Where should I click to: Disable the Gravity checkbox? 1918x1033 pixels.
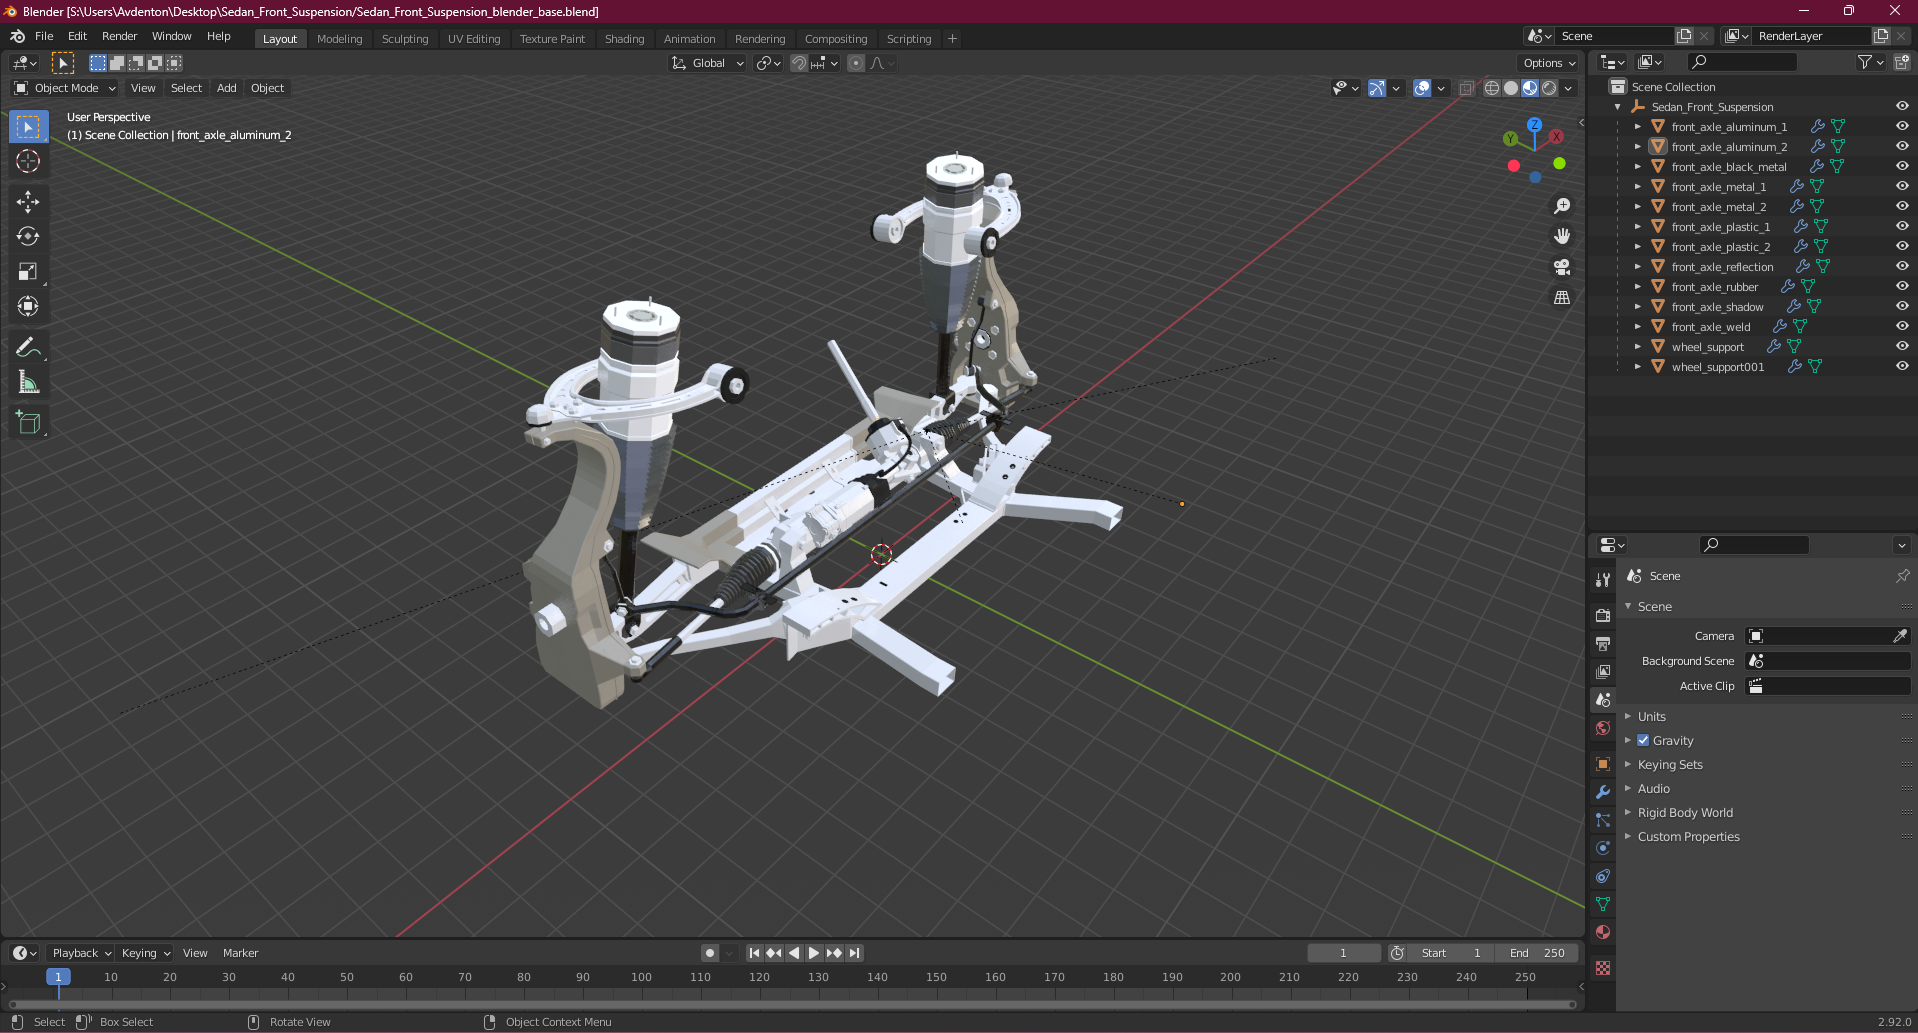click(x=1643, y=741)
